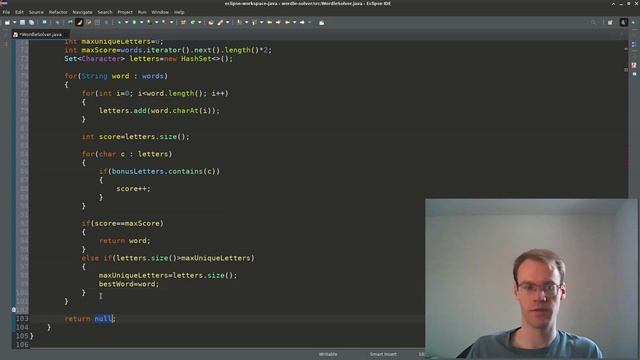The height and width of the screenshot is (360, 640).
Task: Click the New file wizard icon
Action: tap(7, 22)
